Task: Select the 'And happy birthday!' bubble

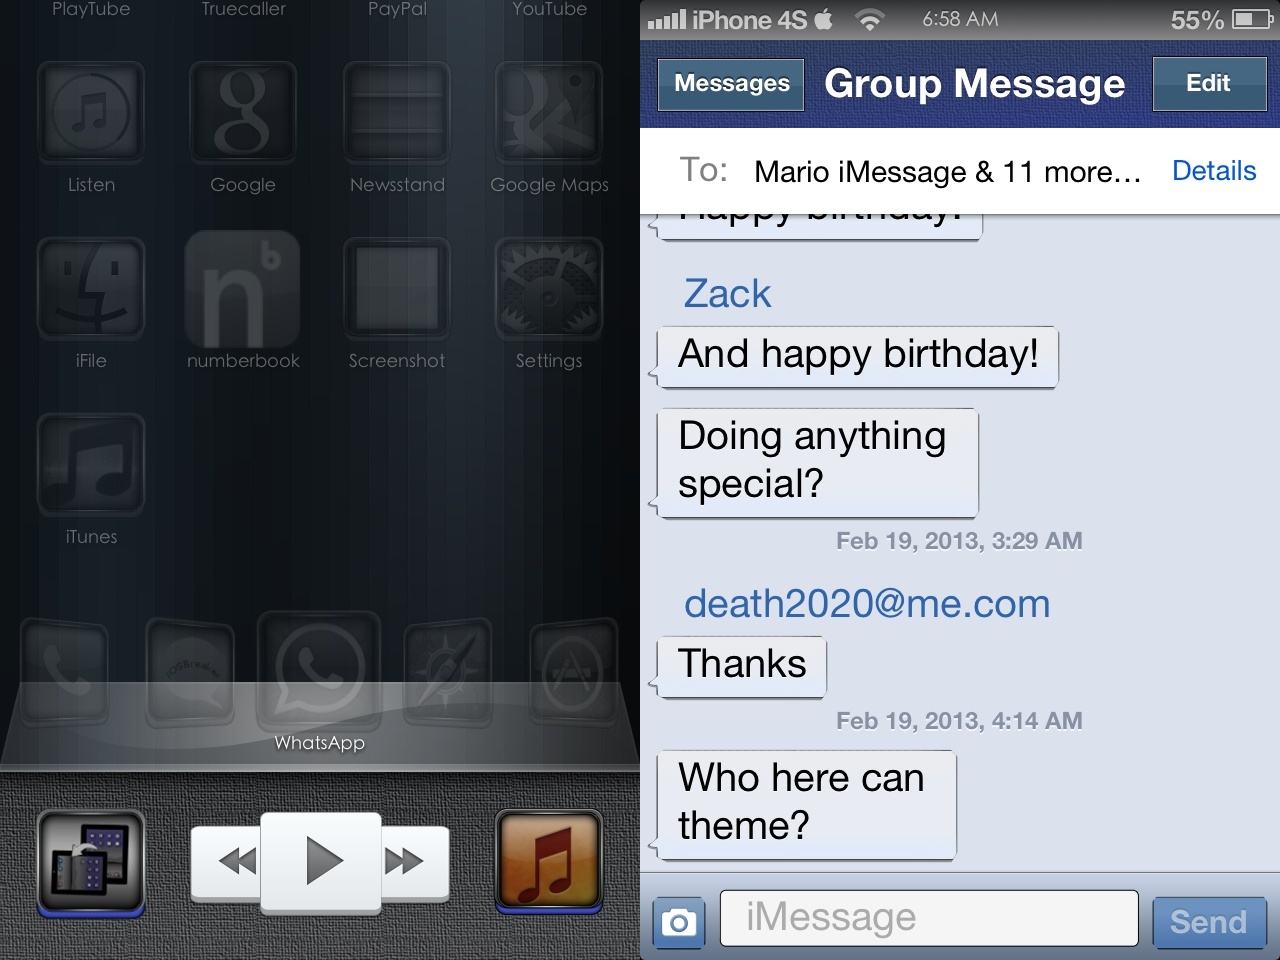Action: (856, 357)
